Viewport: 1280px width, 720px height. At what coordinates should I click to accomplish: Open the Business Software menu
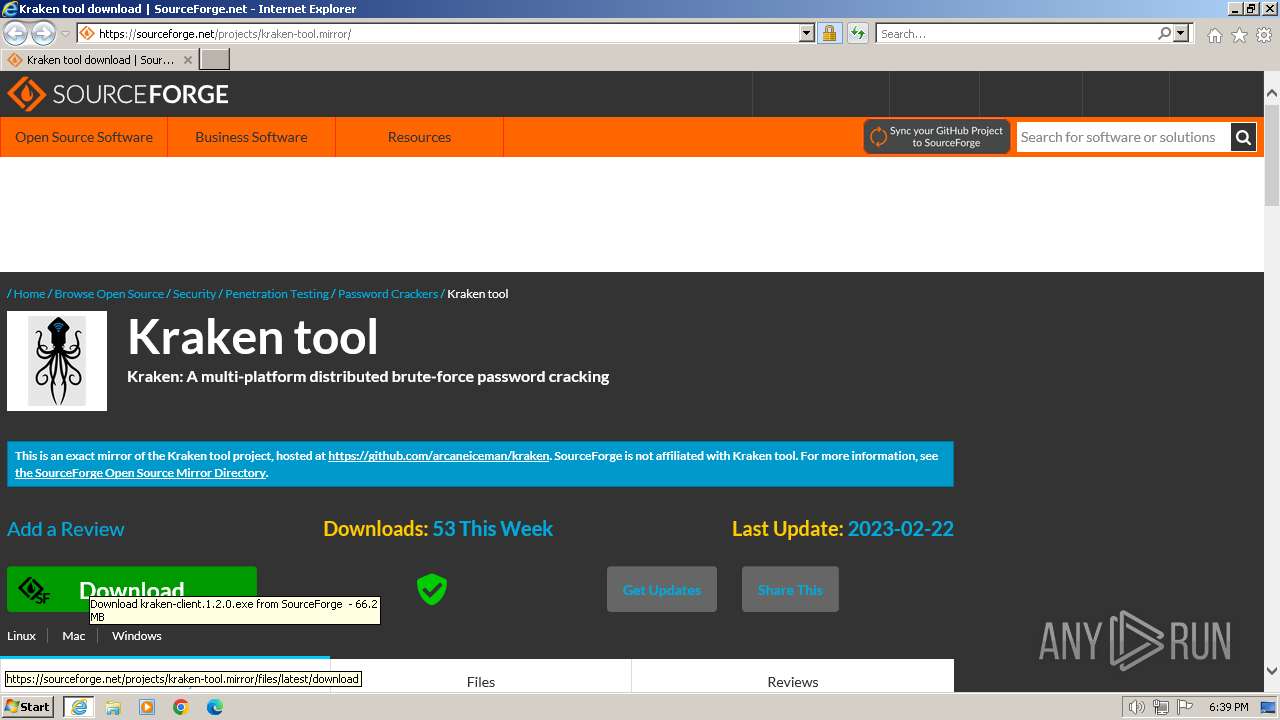(251, 137)
